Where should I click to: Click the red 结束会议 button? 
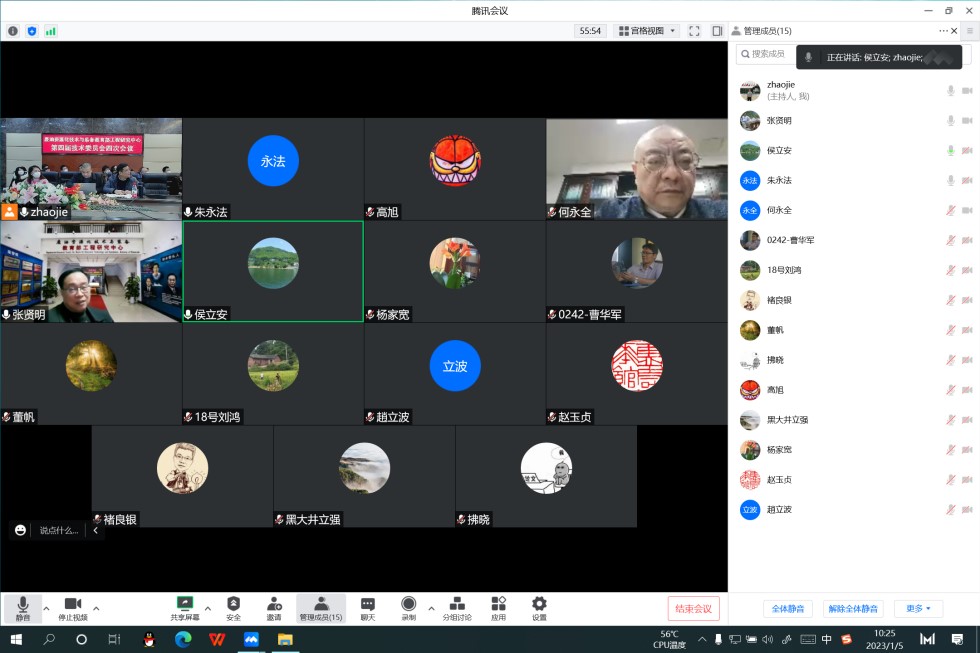693,608
